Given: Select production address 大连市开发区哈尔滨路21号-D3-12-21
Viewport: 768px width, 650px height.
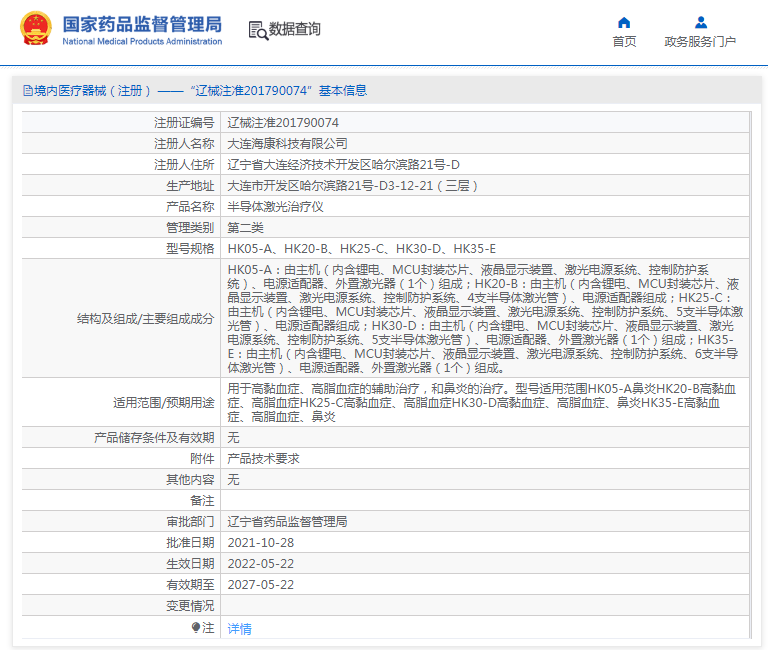Looking at the screenshot, I should (x=353, y=186).
